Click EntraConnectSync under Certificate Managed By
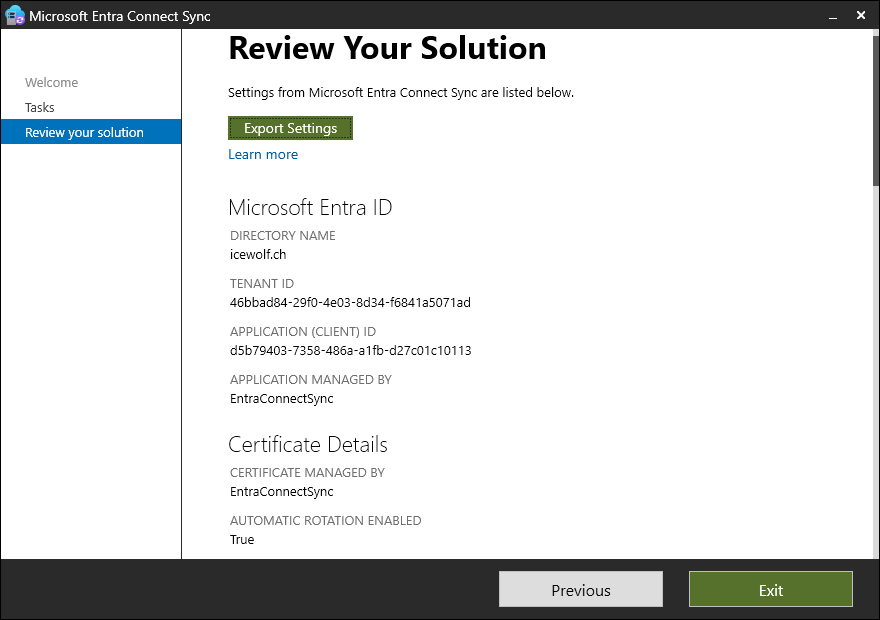This screenshot has height=620, width=880. tap(282, 492)
